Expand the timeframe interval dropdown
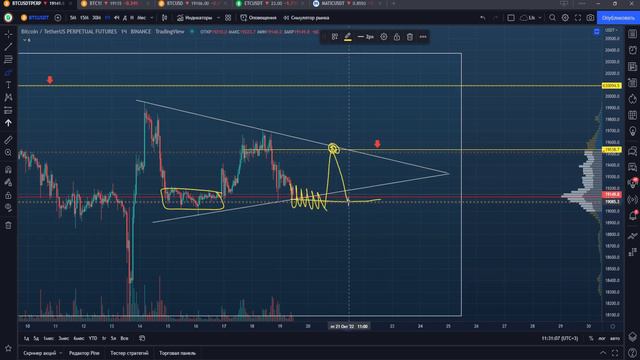The width and height of the screenshot is (640, 360). pos(152,18)
